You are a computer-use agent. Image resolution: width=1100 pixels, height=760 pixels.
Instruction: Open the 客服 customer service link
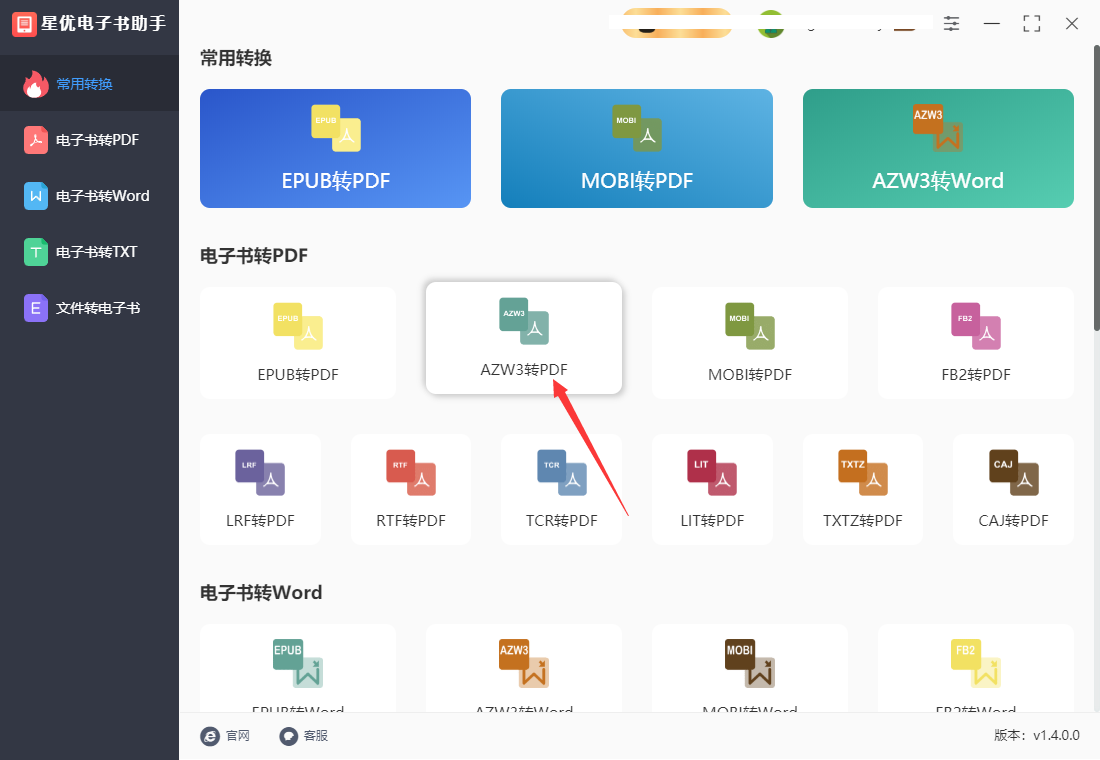click(316, 735)
